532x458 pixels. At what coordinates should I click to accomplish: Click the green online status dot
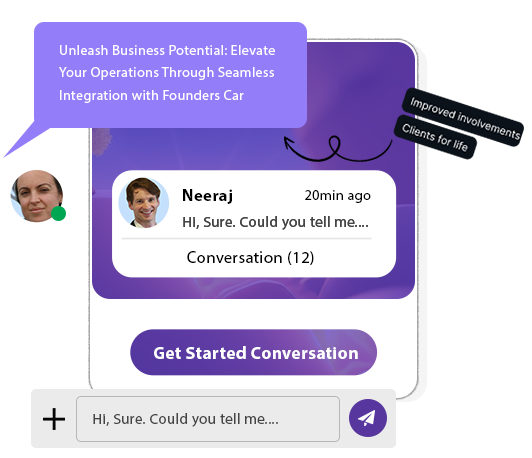58,214
